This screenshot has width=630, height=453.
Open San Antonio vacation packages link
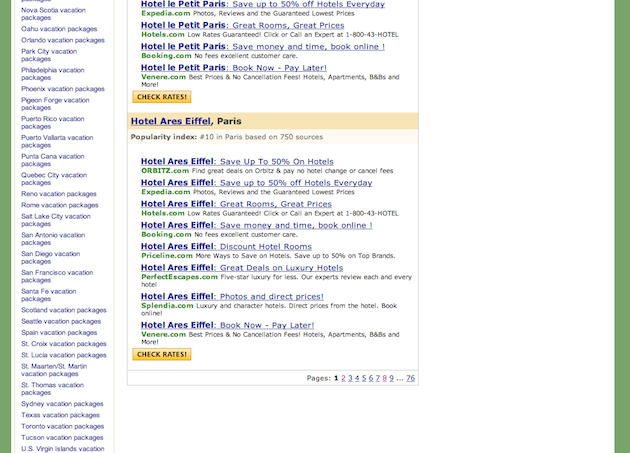pyautogui.click(x=53, y=239)
